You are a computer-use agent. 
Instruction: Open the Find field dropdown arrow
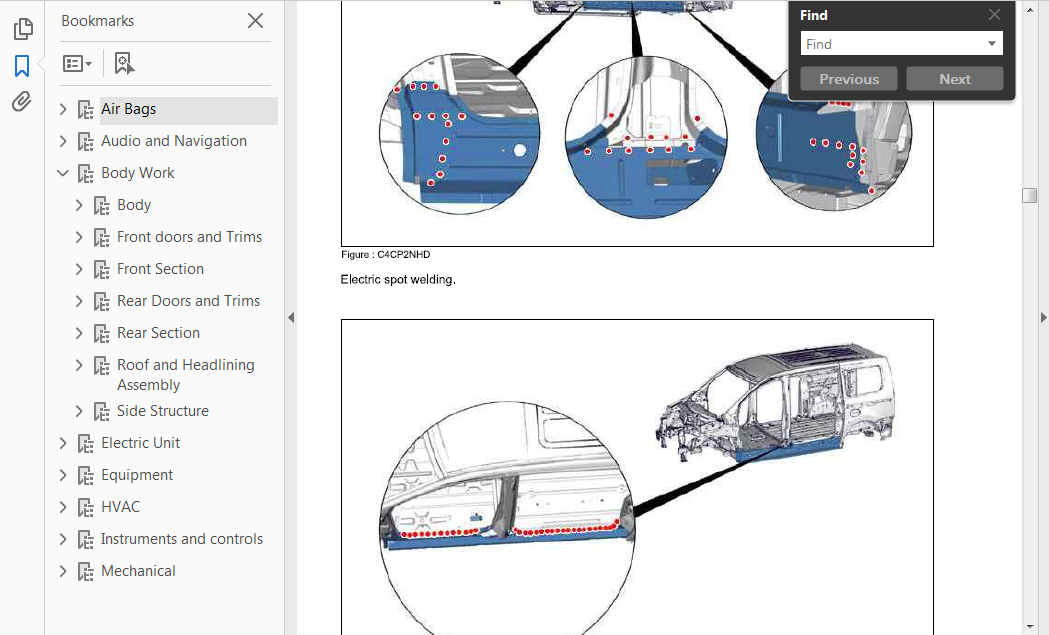coord(992,44)
